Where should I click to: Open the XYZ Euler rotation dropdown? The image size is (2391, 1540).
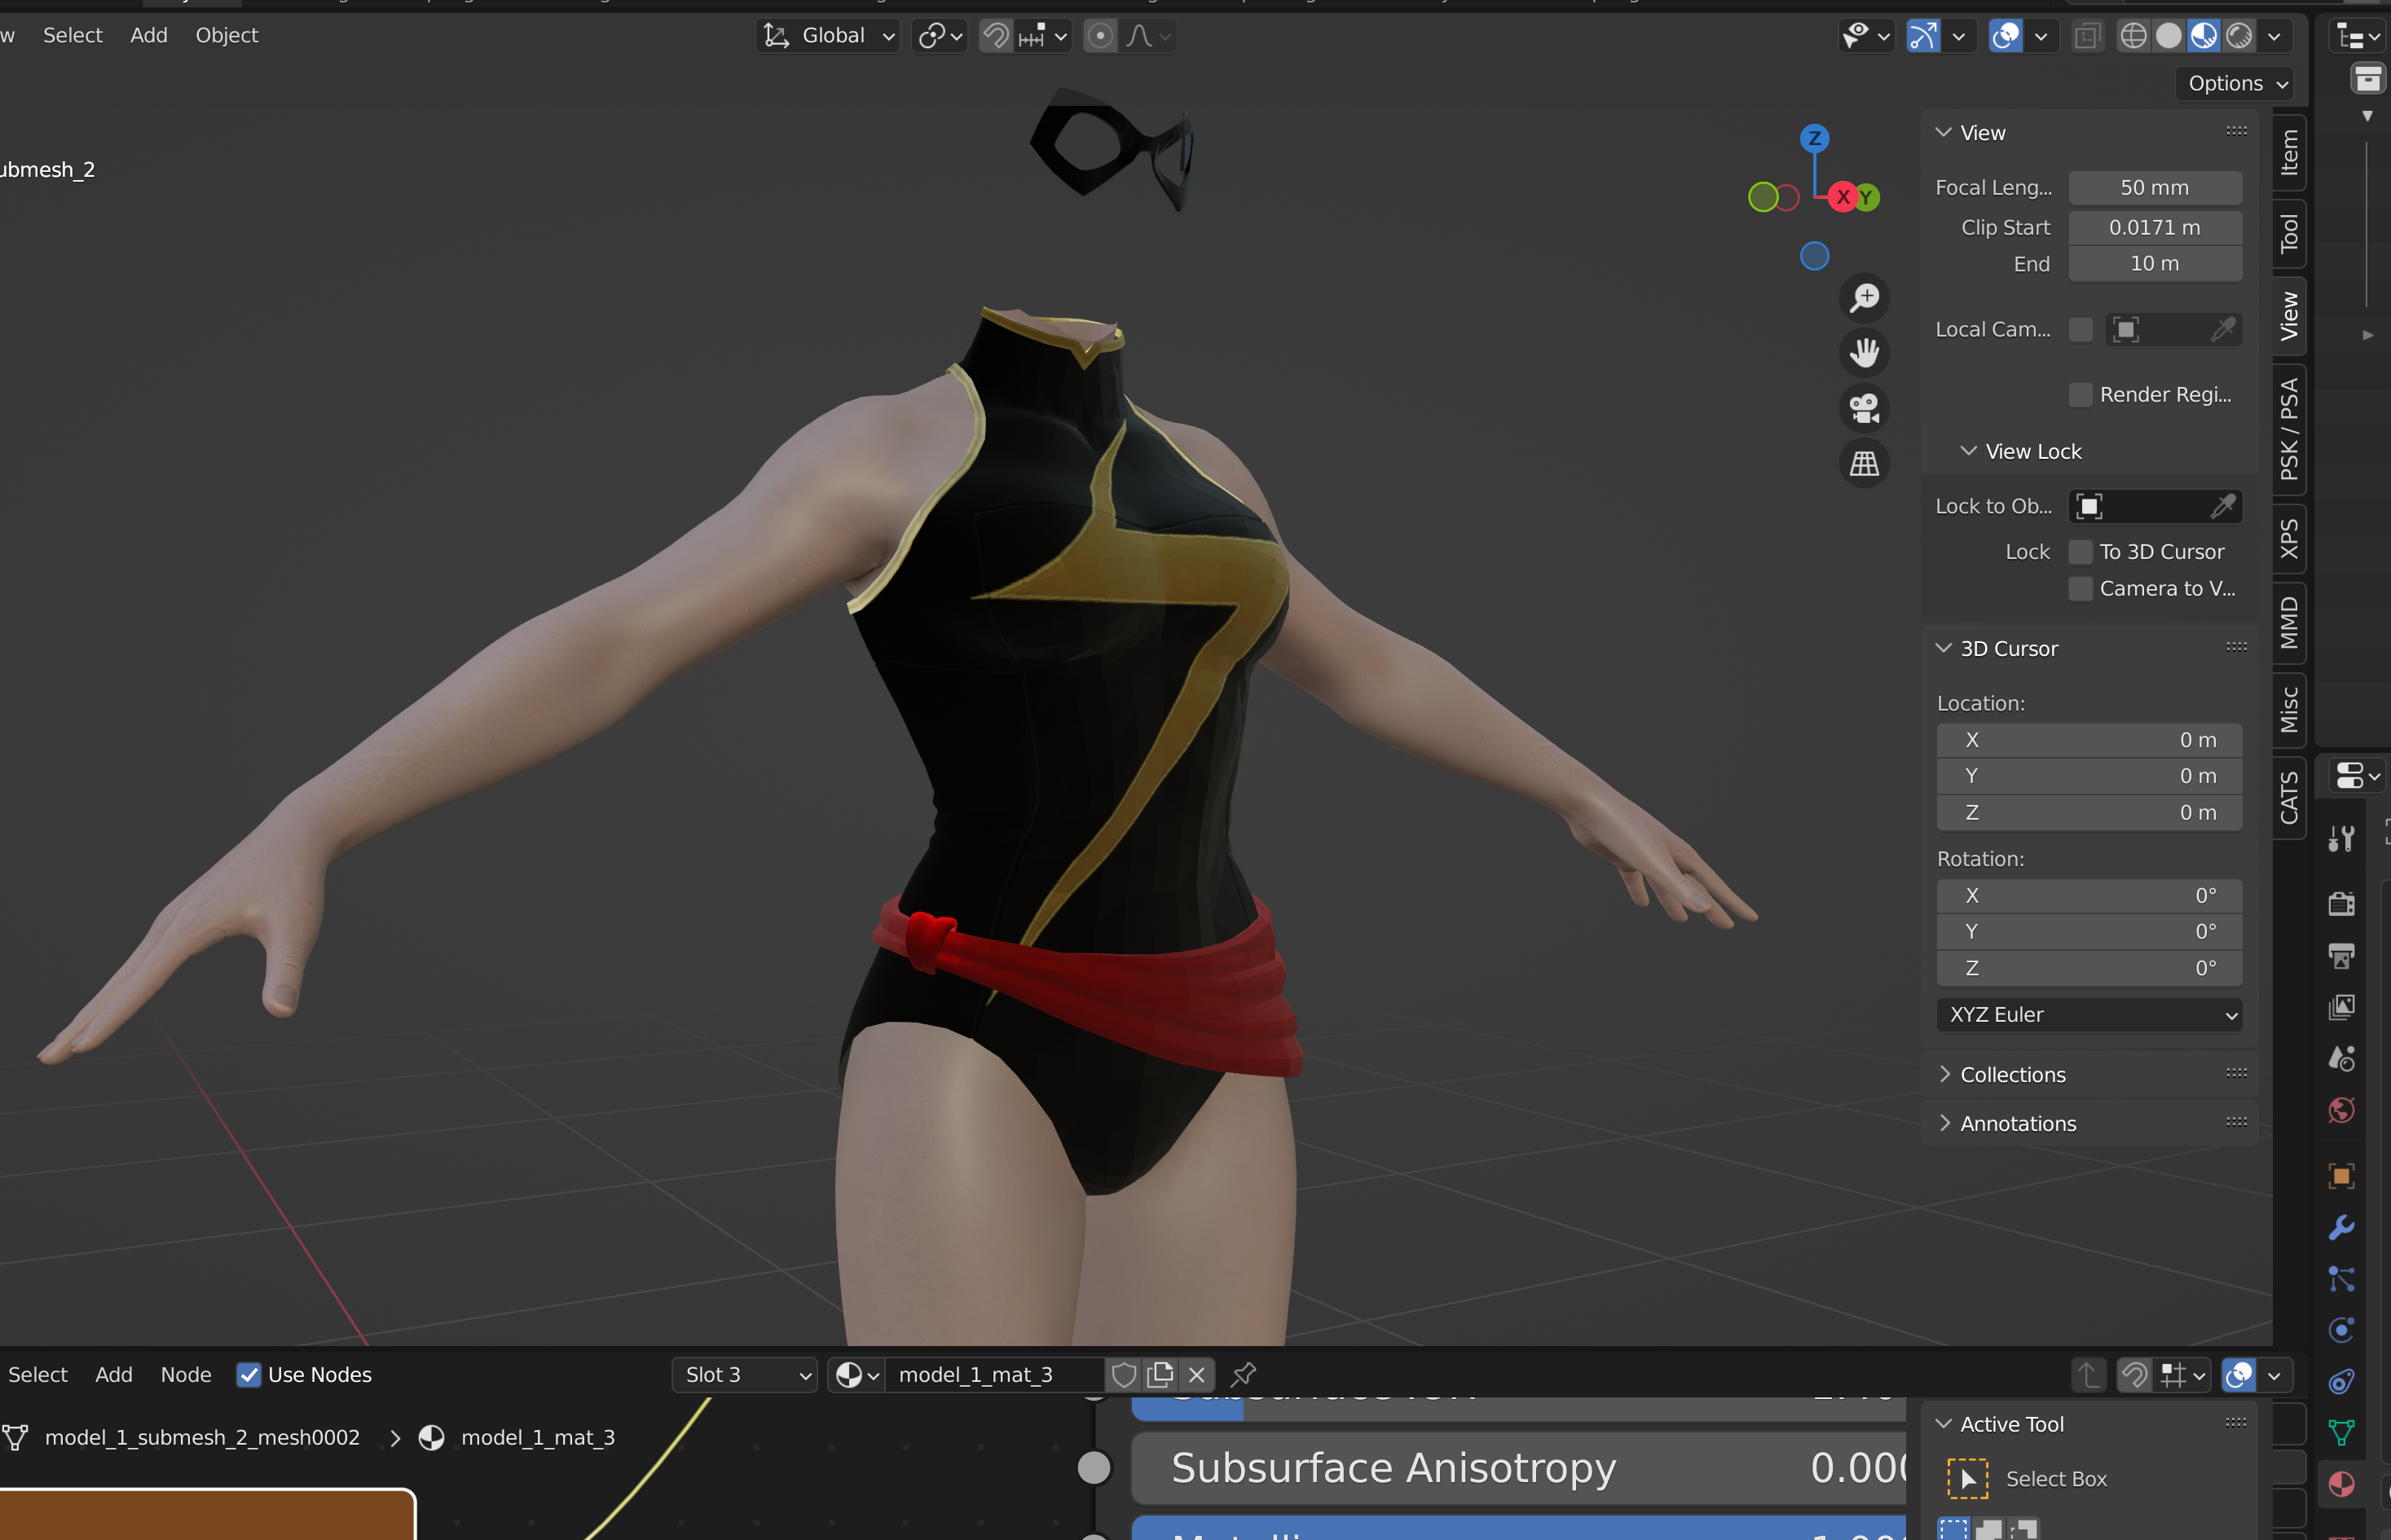click(2085, 1014)
